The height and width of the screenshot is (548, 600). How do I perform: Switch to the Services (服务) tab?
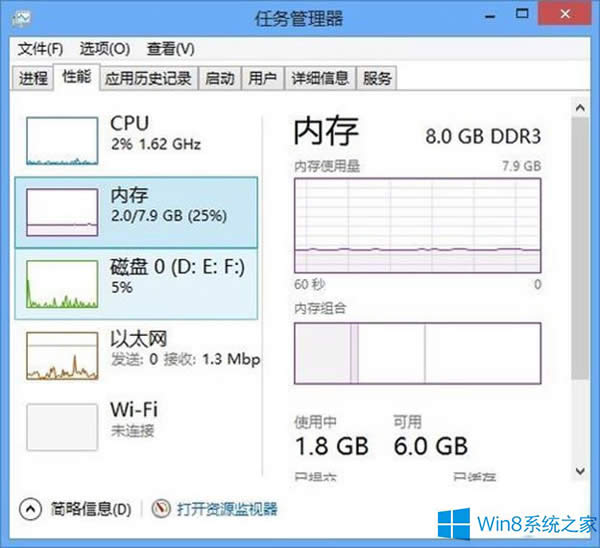377,78
